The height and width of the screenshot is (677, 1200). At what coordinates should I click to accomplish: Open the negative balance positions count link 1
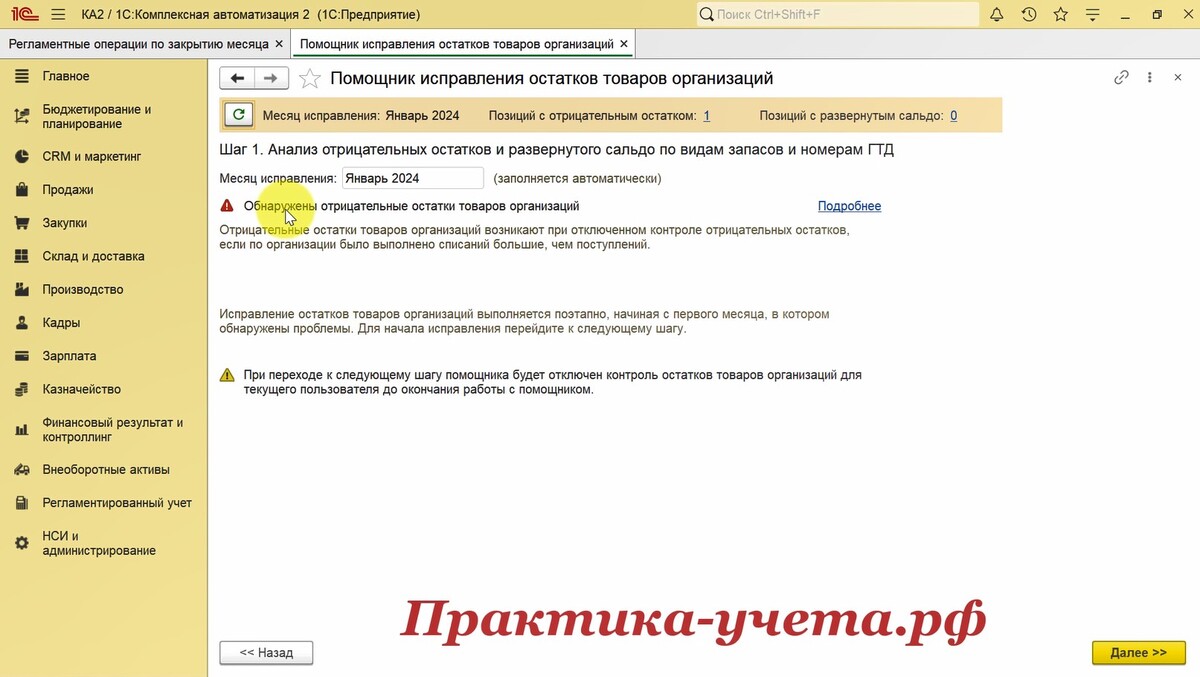point(707,116)
